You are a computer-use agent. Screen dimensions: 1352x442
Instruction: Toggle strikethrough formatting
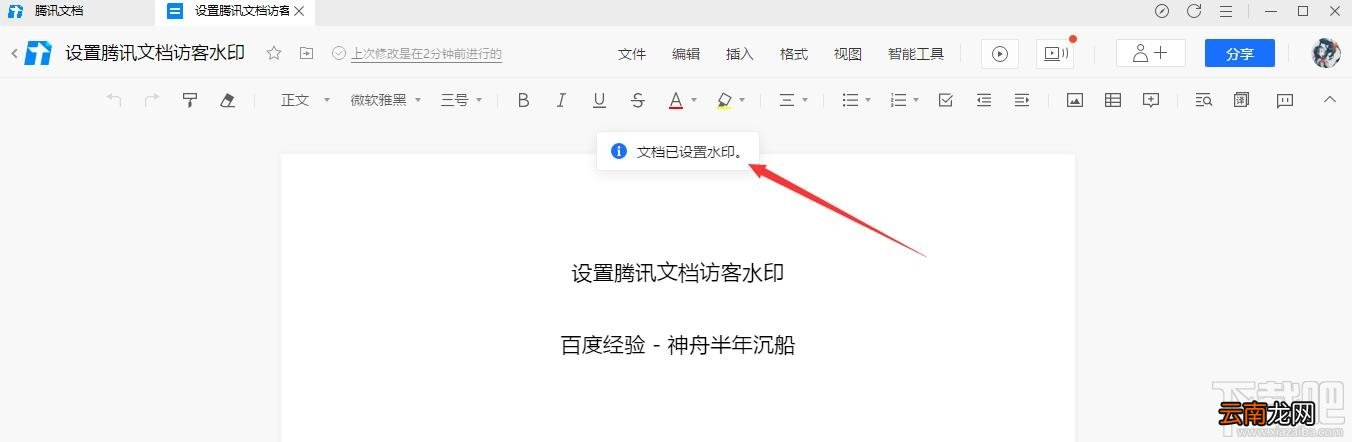tap(638, 100)
